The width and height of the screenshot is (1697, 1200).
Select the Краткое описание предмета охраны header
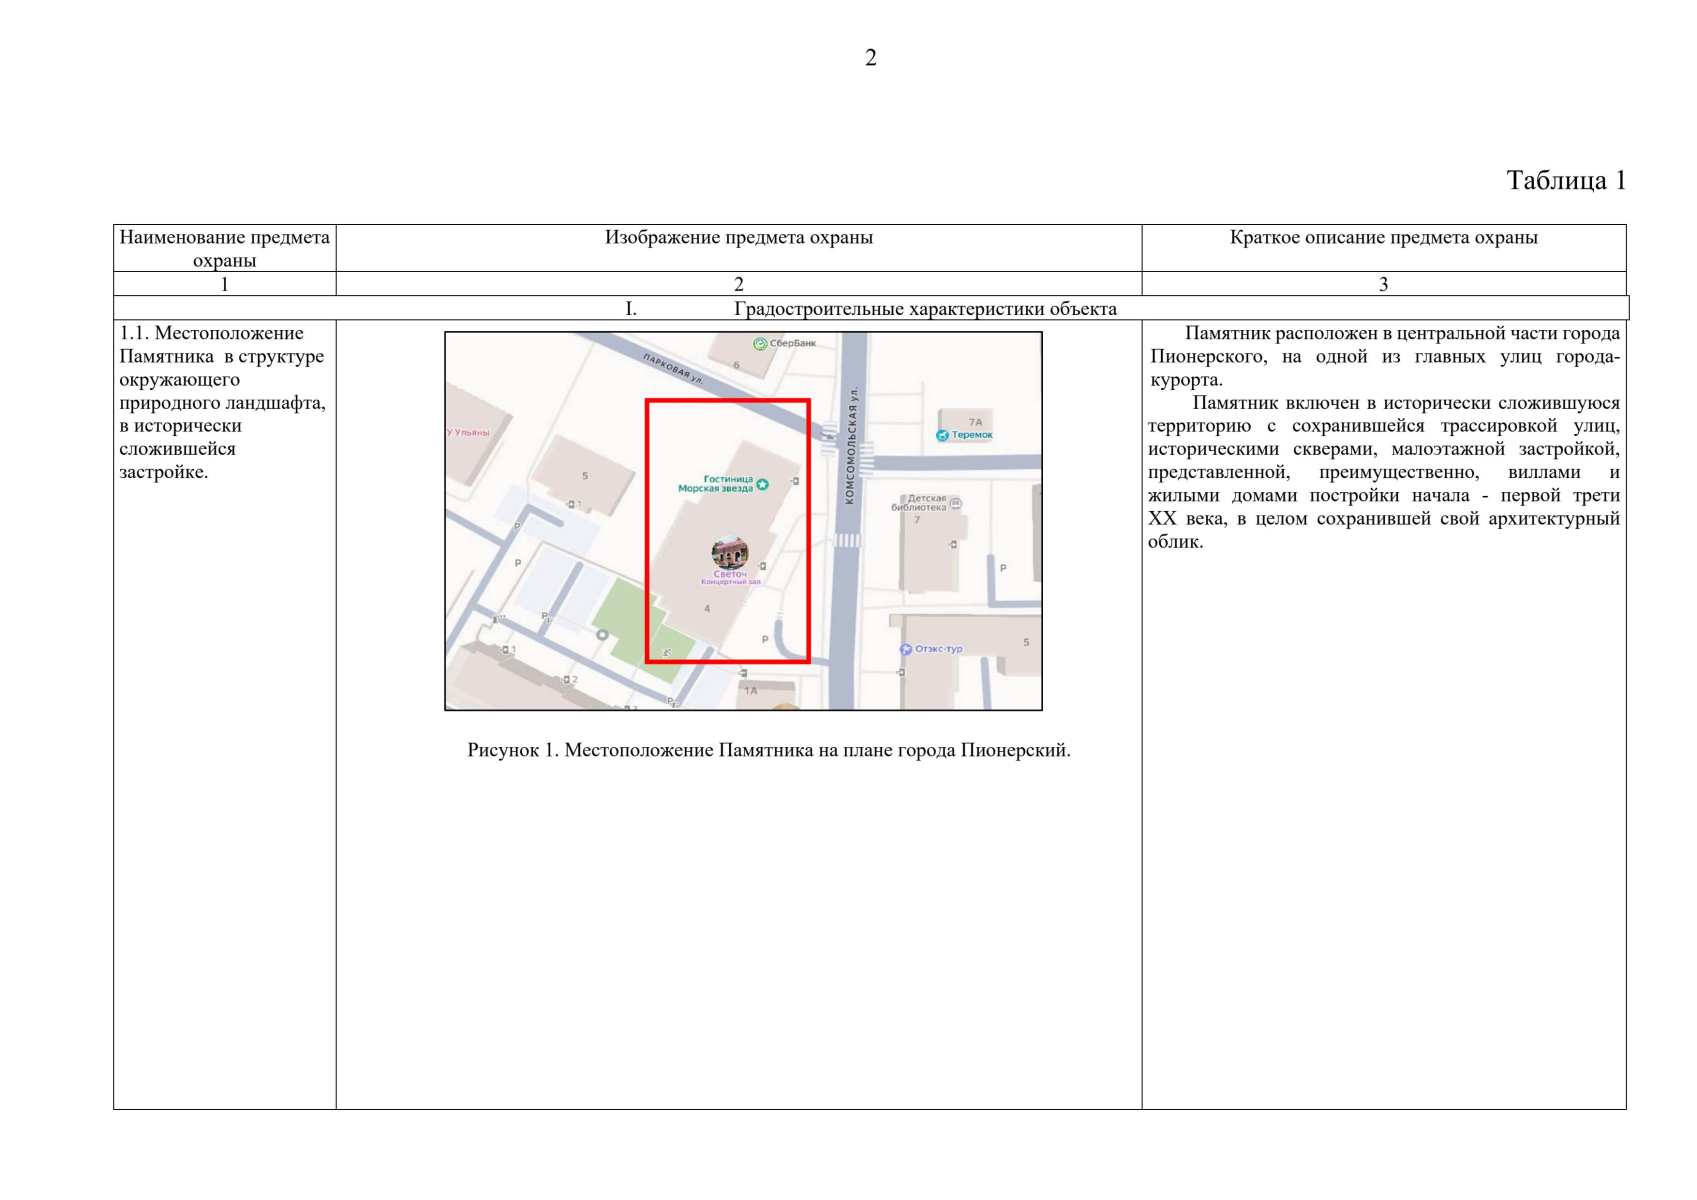tap(1383, 238)
